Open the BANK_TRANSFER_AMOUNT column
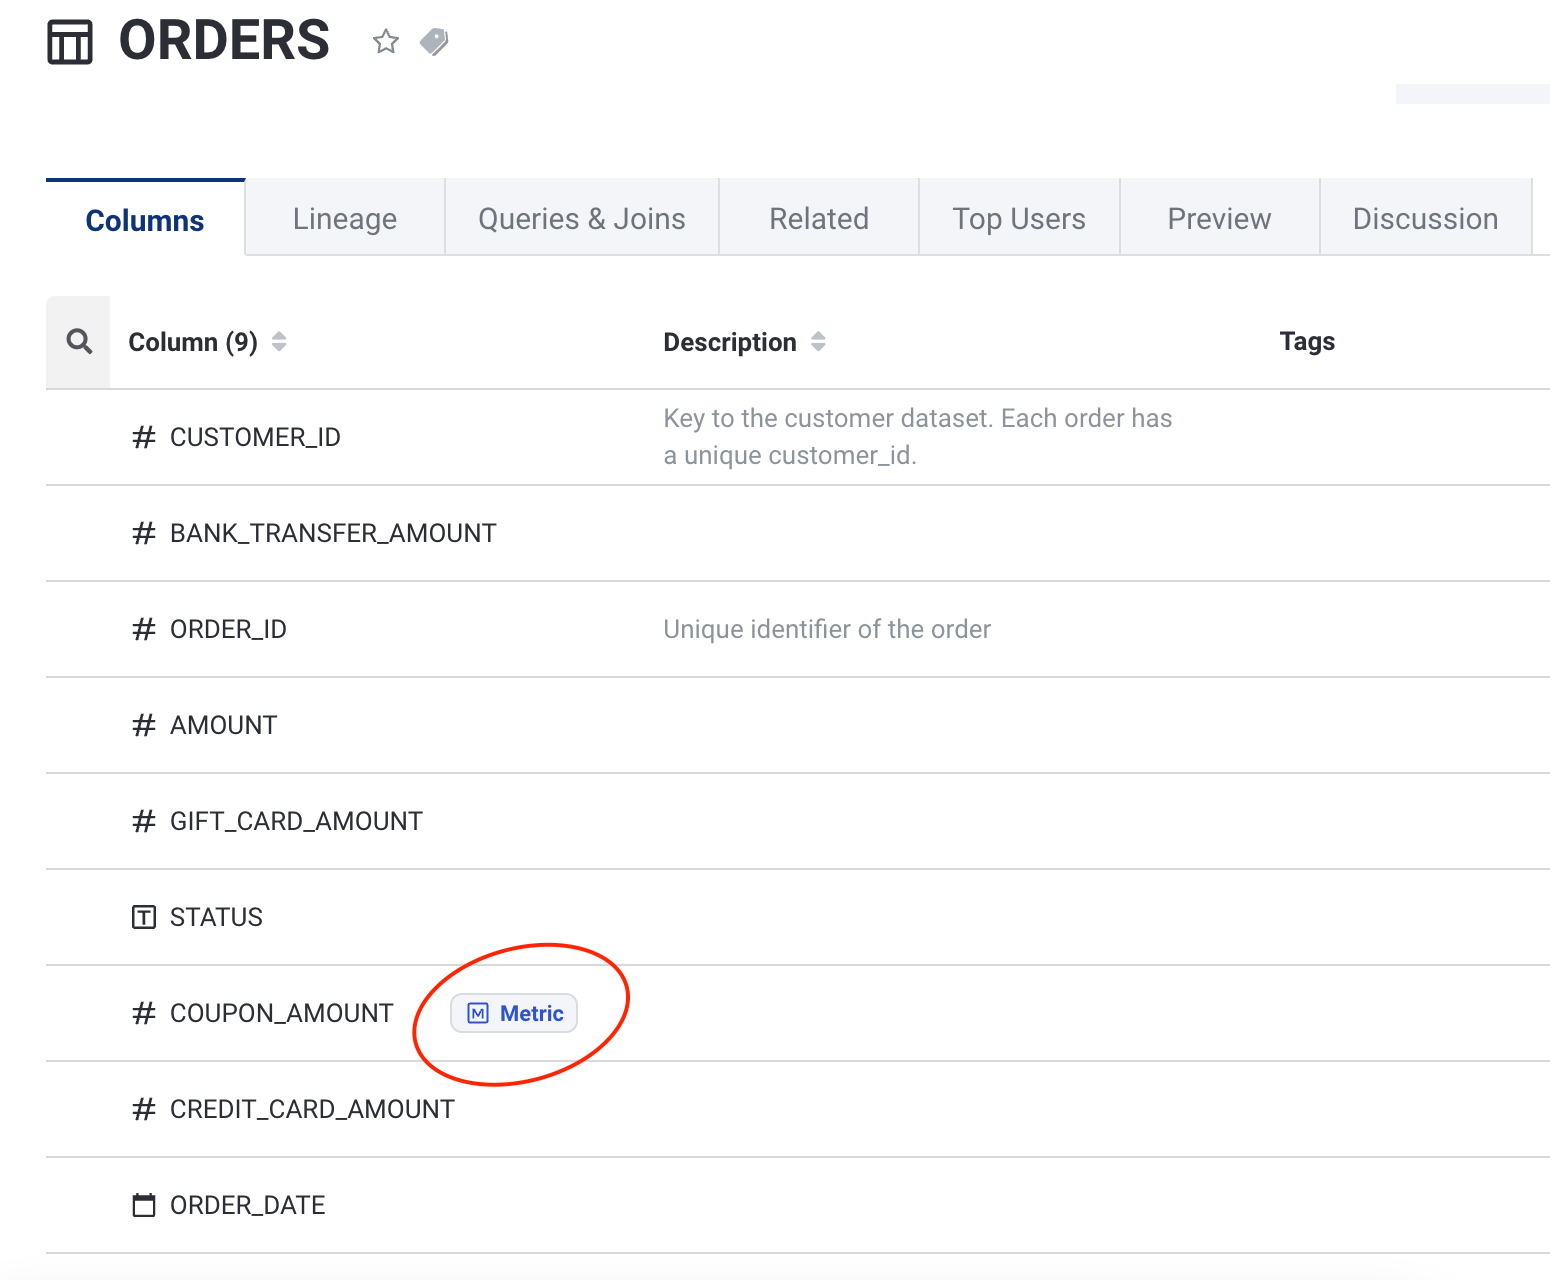The image size is (1550, 1280). (333, 533)
